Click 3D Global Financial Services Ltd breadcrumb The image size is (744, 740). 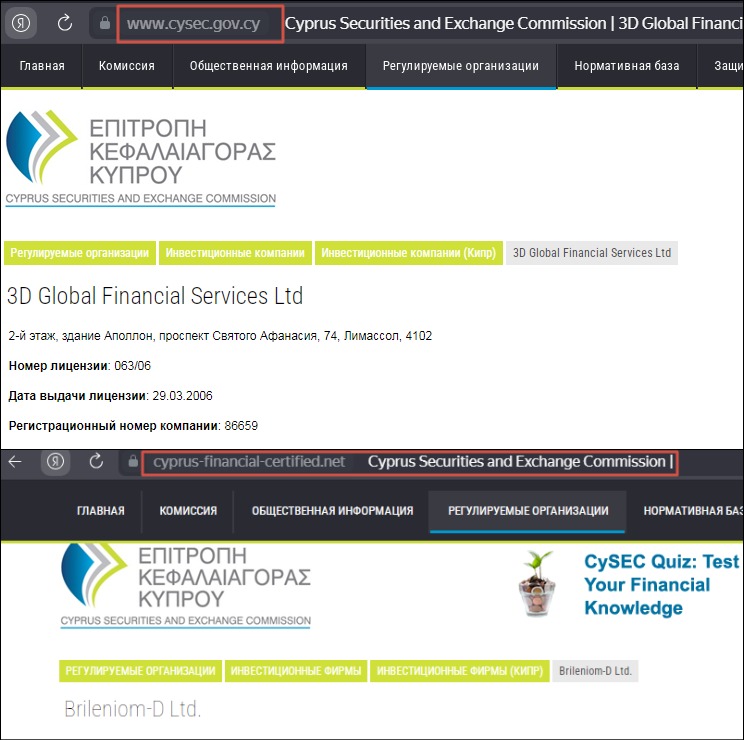coord(592,253)
